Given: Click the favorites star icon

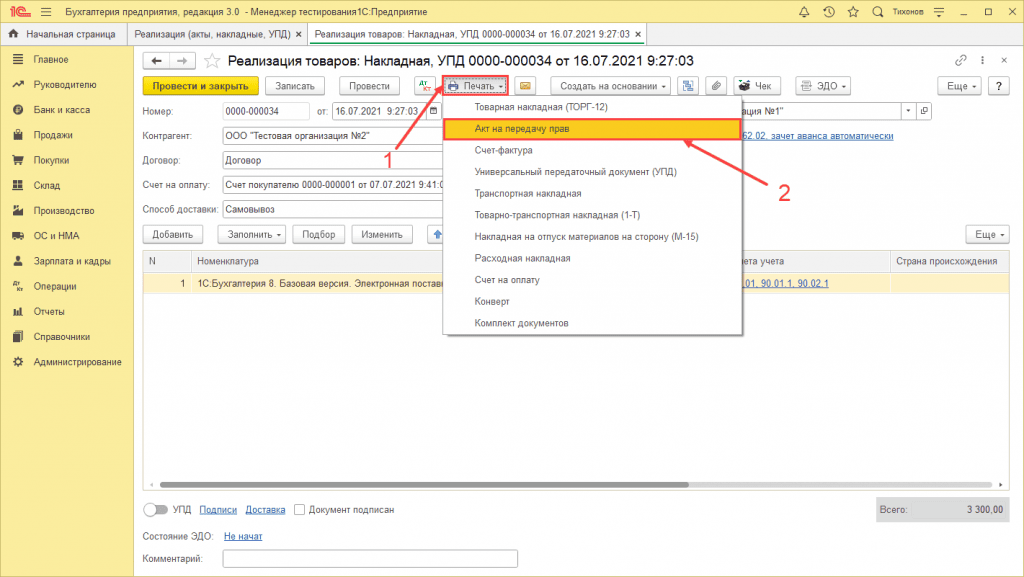Looking at the screenshot, I should tap(854, 11).
